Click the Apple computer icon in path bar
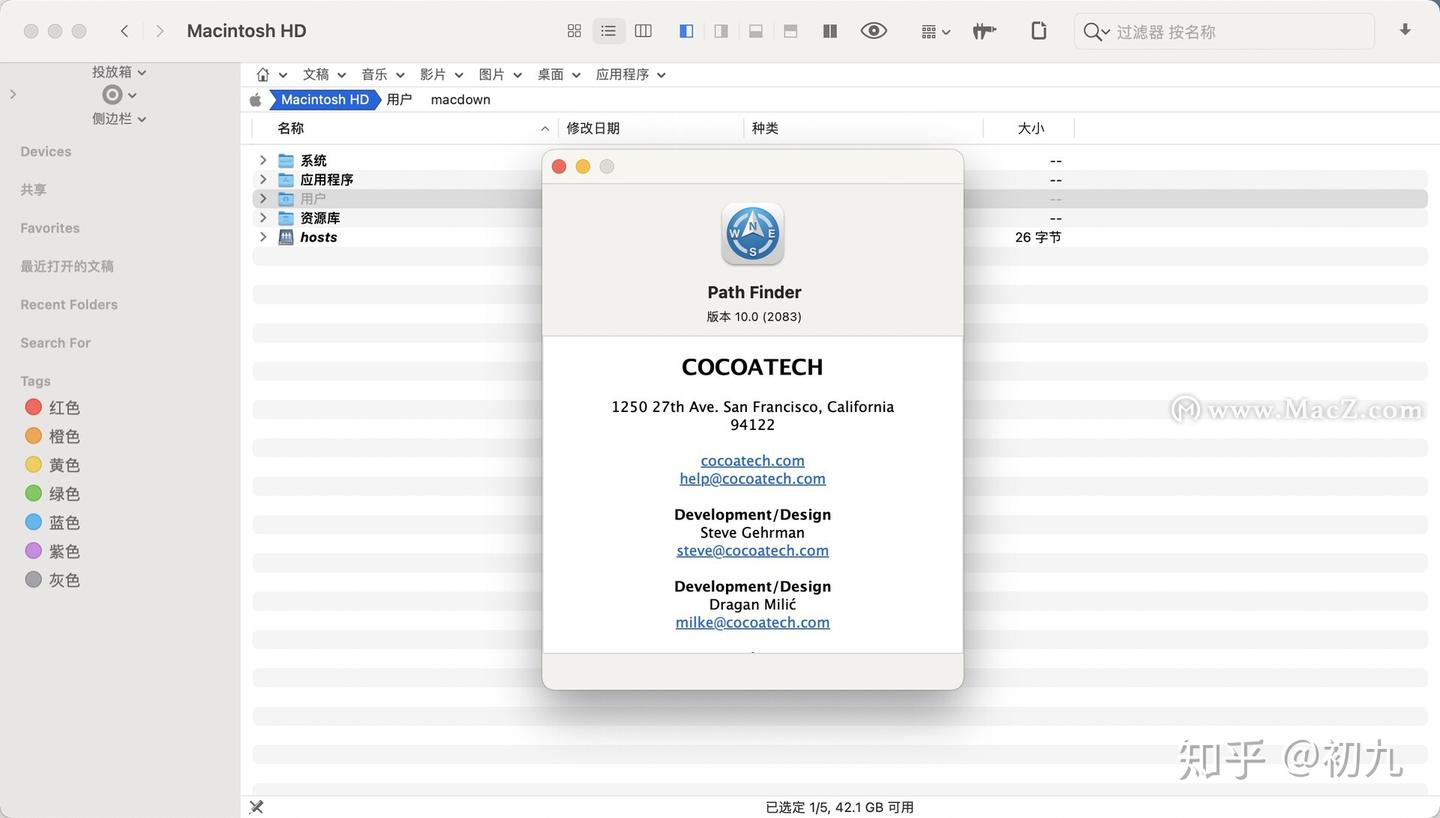The image size is (1440, 818). click(256, 100)
